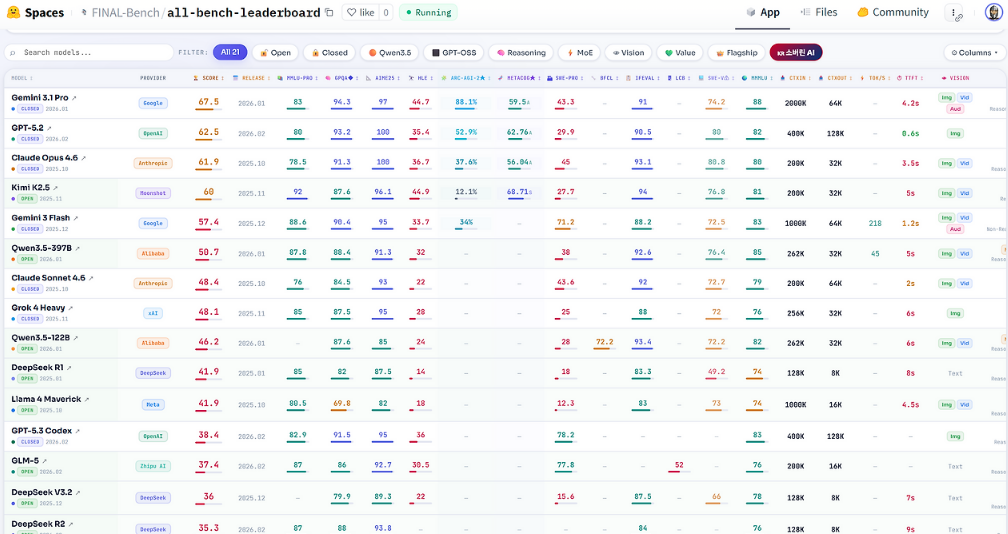The image size is (1008, 534).
Task: Click Gemini 3.1 Pro score 67.5
Action: pyautogui.click(x=208, y=102)
